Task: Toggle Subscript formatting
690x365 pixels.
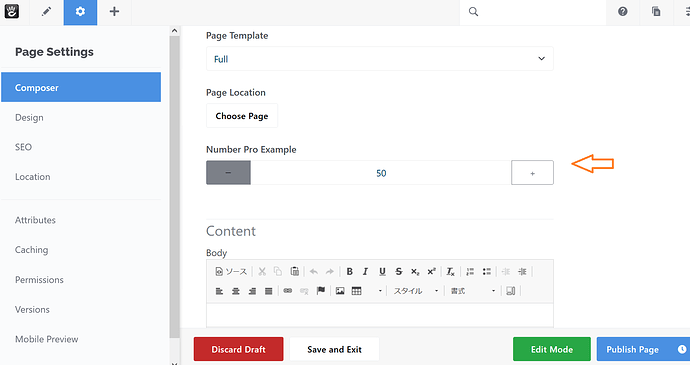Action: tap(415, 272)
